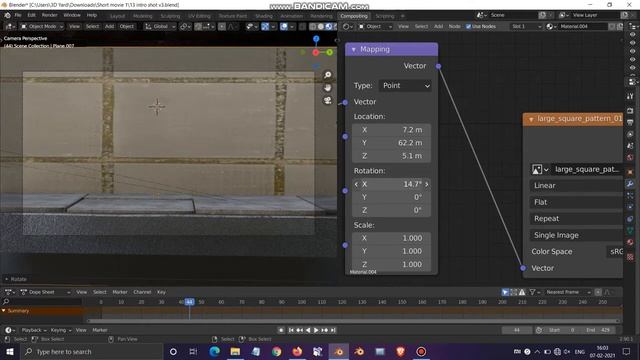The image size is (640, 360).
Task: Click Bandicam recorder taskbar icon
Action: pyautogui.click(x=421, y=351)
